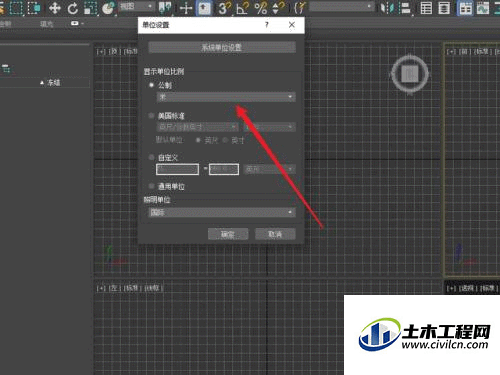Select the 美国标准 (US Standard) radio button
The width and height of the screenshot is (500, 375).
151,116
